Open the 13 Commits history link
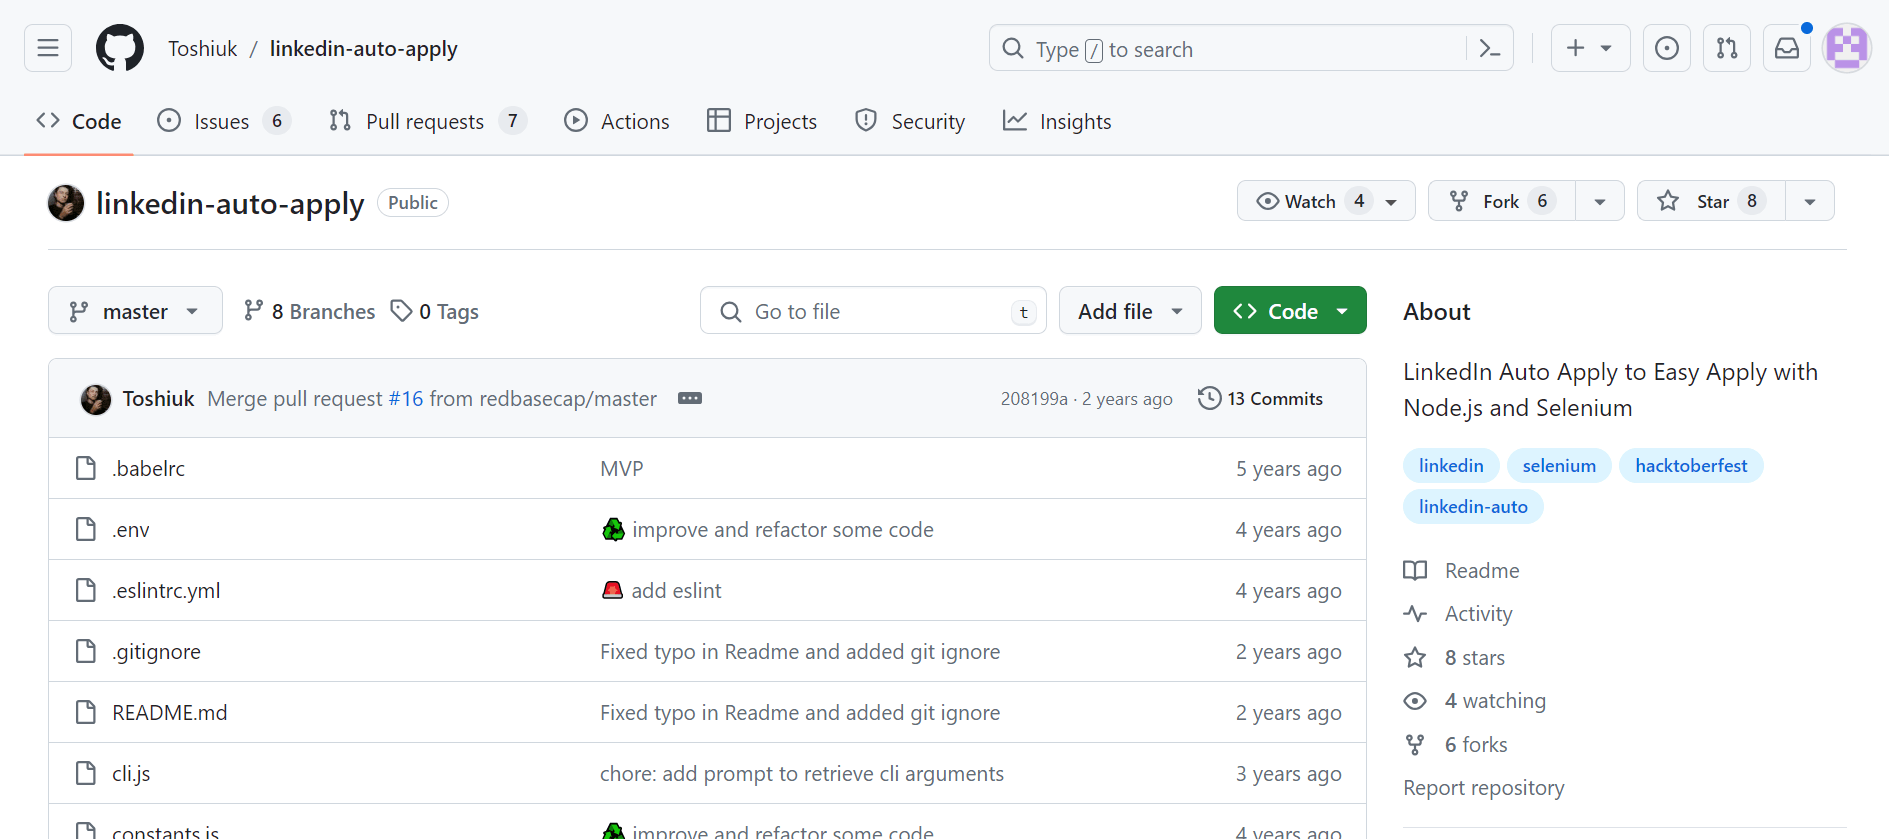This screenshot has height=839, width=1889. 1261,398
